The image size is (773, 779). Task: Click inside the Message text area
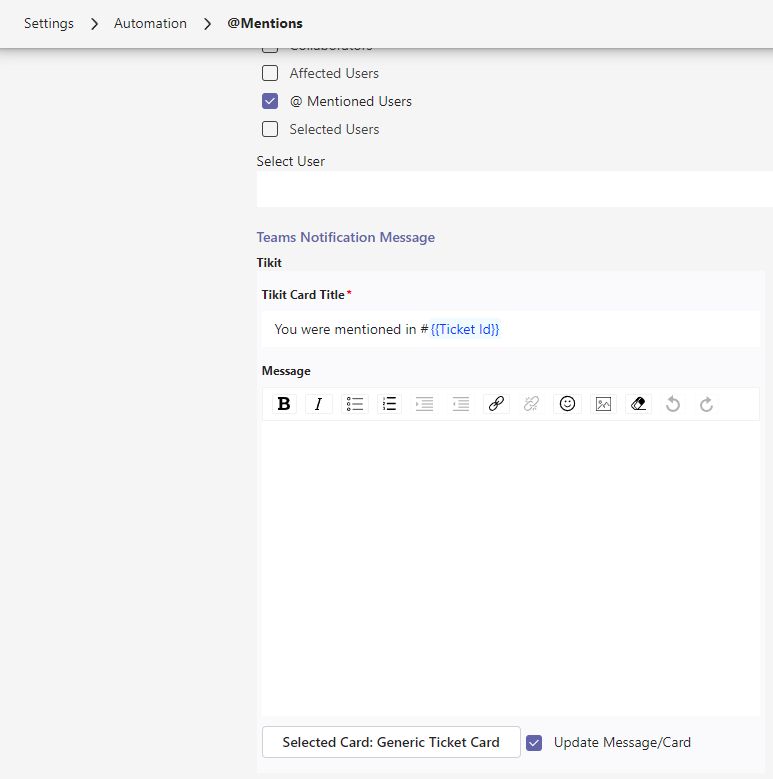pyautogui.click(x=511, y=568)
